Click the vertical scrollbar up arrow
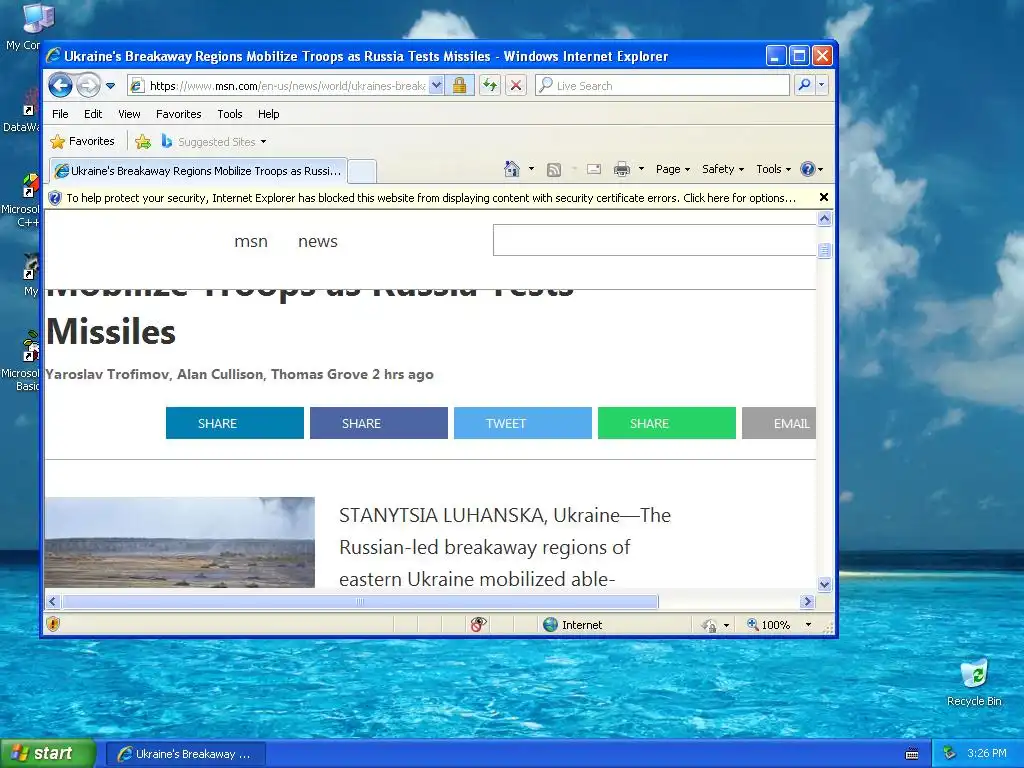The width and height of the screenshot is (1024, 768). point(824,219)
